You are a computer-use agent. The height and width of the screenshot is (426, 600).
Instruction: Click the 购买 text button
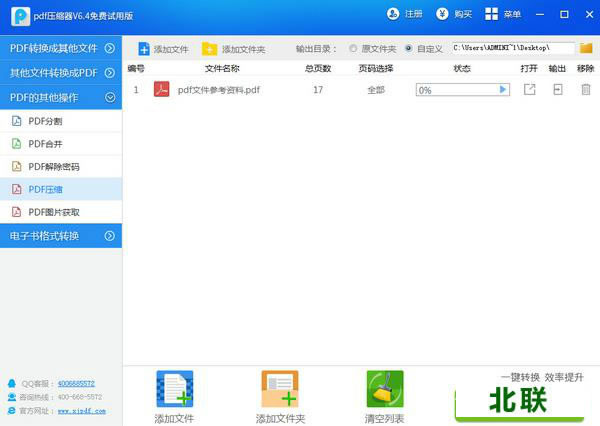pyautogui.click(x=463, y=14)
